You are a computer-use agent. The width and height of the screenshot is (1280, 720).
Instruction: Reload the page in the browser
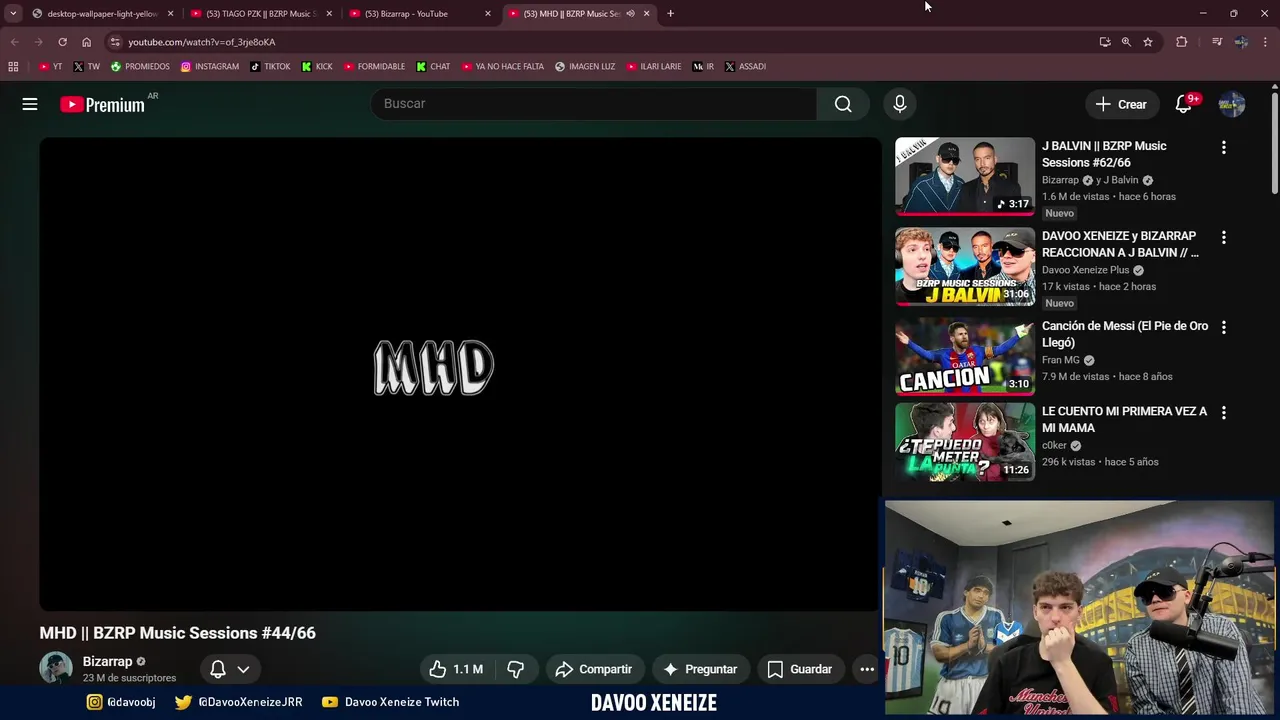point(62,42)
